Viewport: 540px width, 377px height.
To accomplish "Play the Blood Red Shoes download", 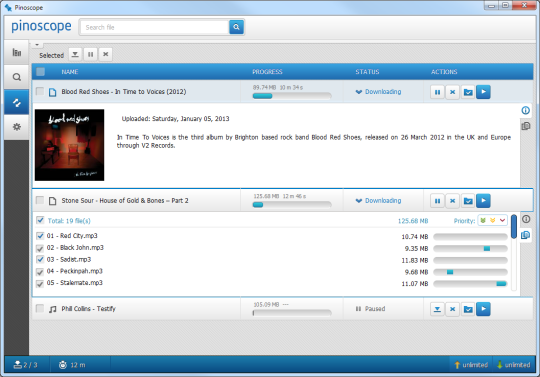I will point(484,92).
